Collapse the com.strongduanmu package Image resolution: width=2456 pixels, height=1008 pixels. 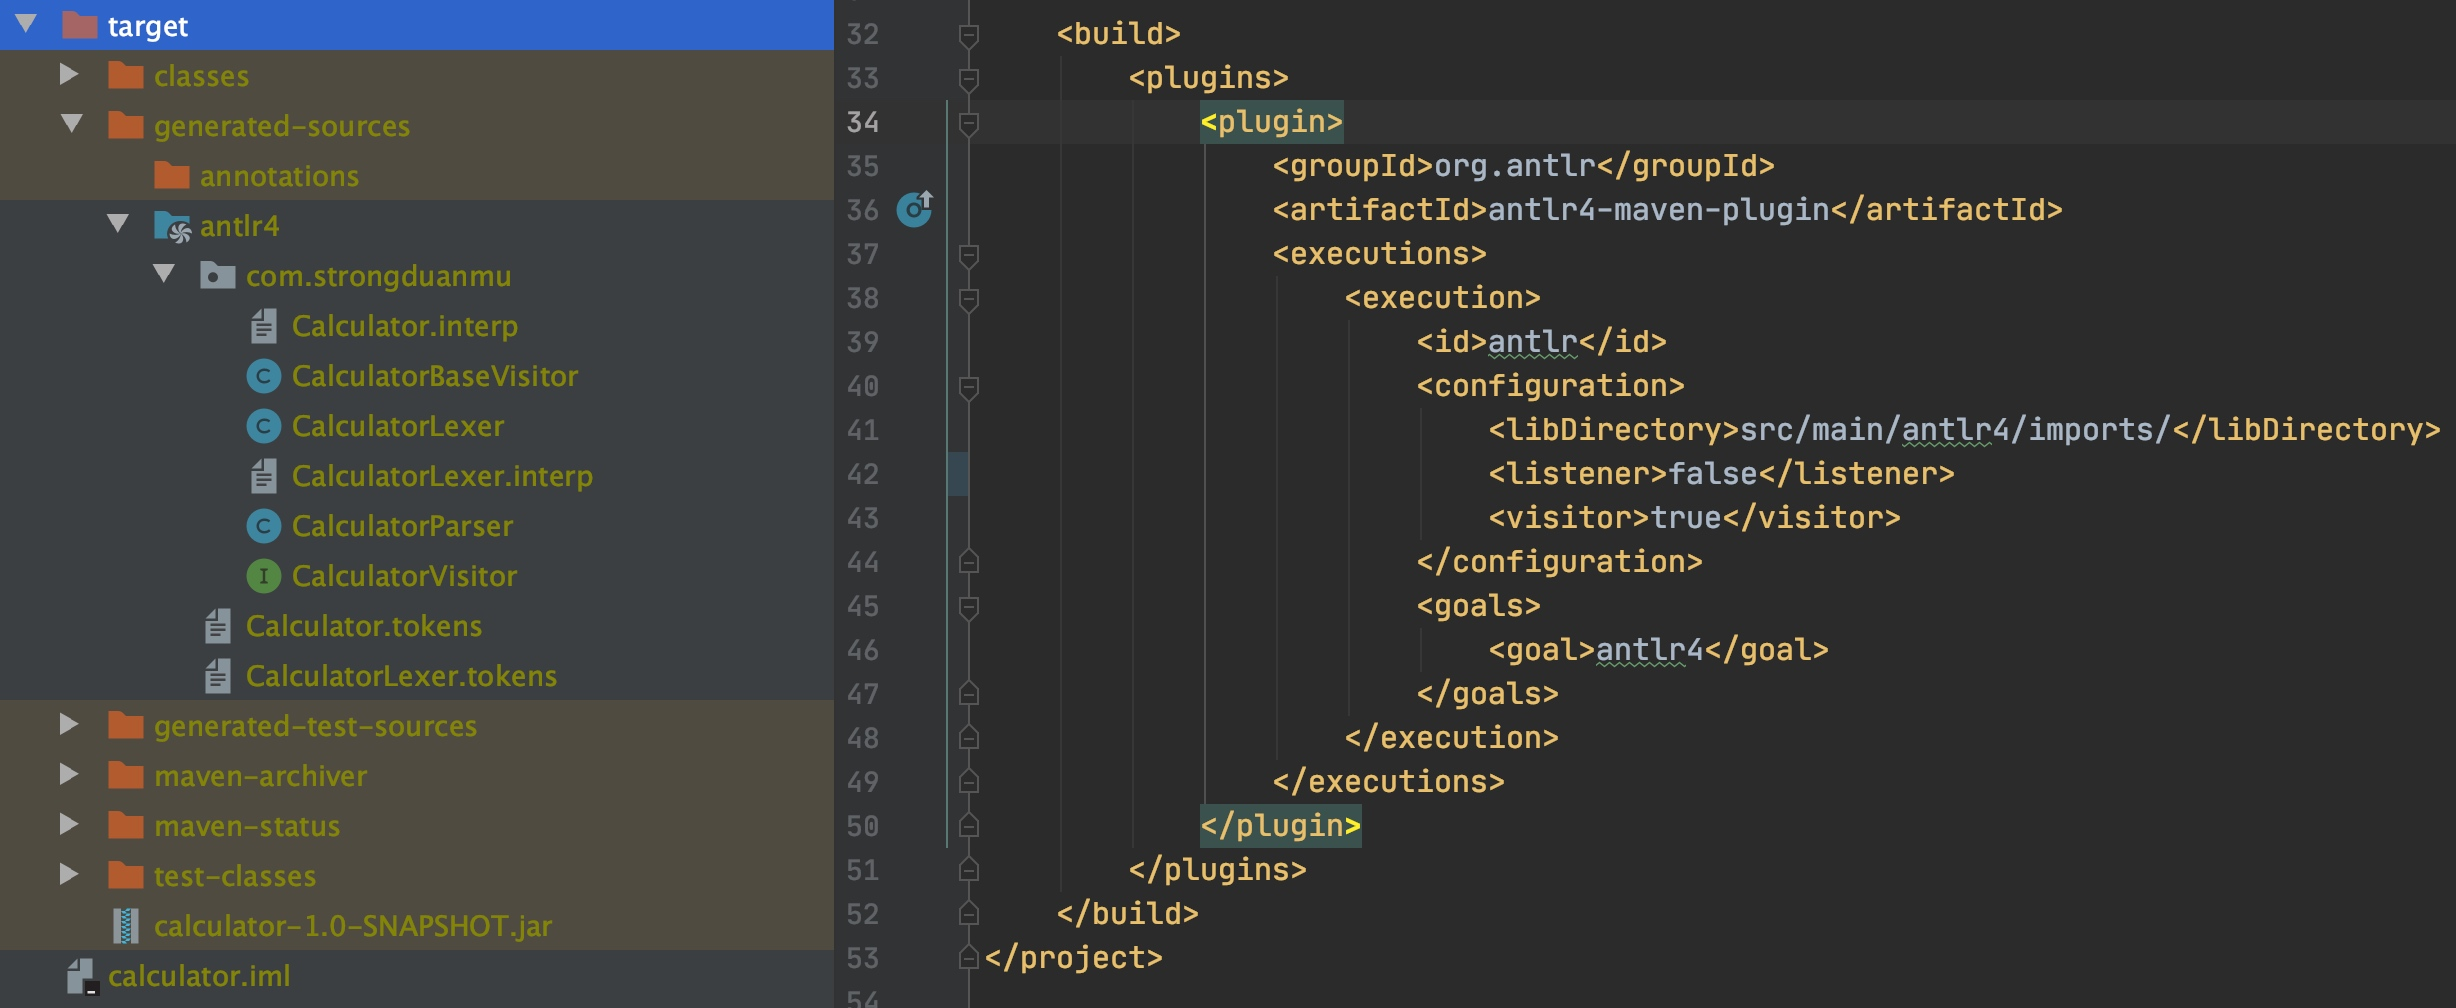[x=164, y=274]
